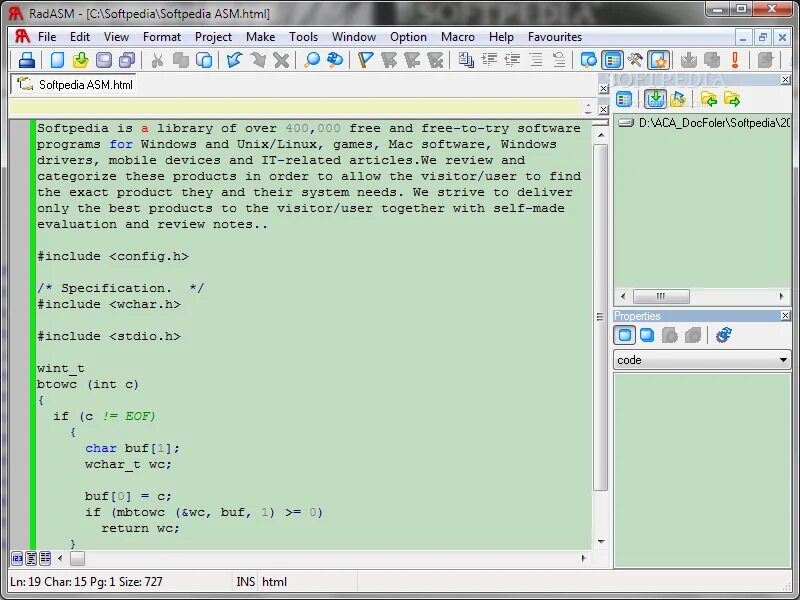Select the Softpedia ASM.html tab
The height and width of the screenshot is (600, 800).
(74, 84)
